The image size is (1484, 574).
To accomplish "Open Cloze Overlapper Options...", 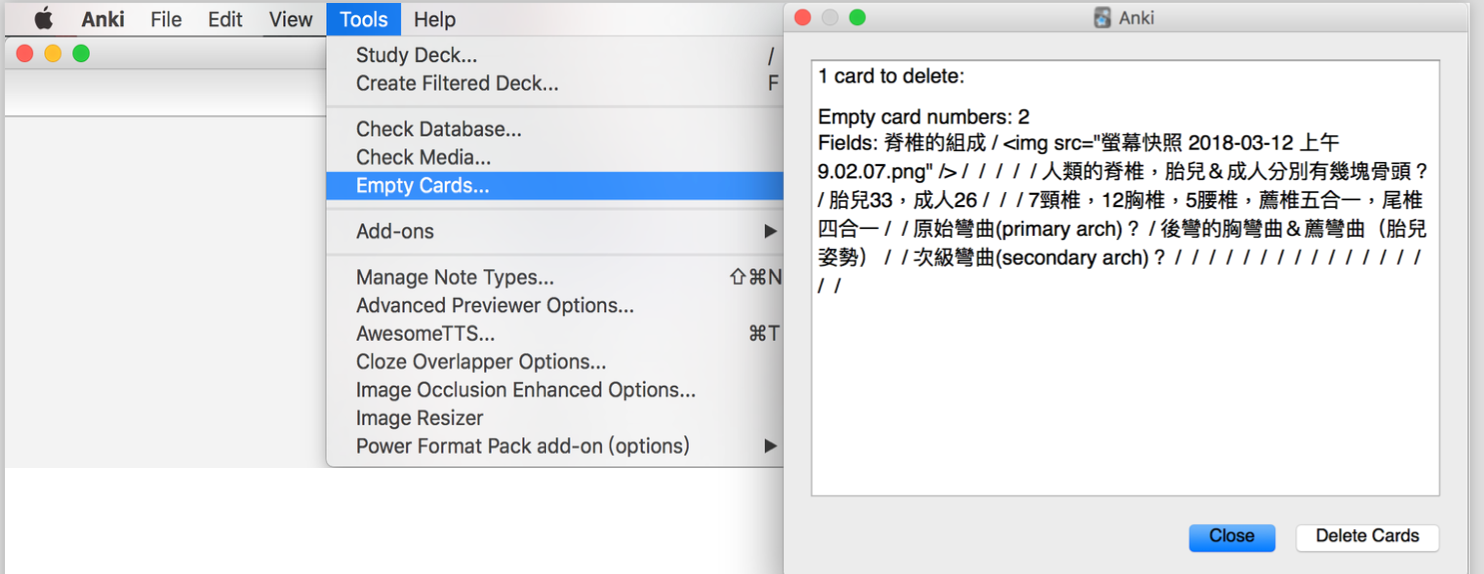I will tap(555, 361).
